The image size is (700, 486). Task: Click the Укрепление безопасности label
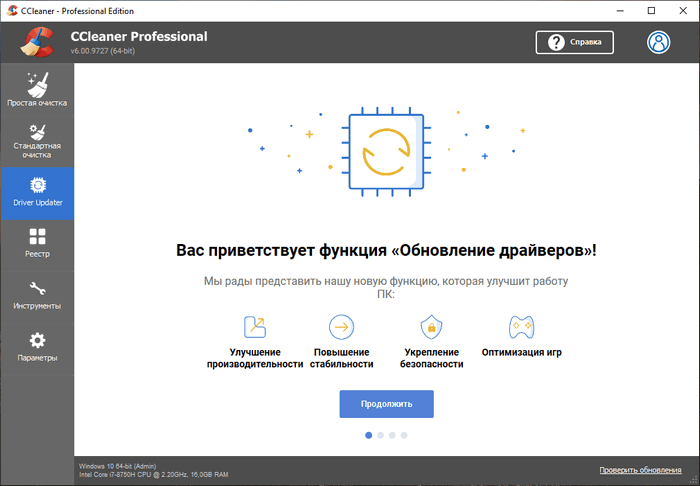(x=431, y=358)
